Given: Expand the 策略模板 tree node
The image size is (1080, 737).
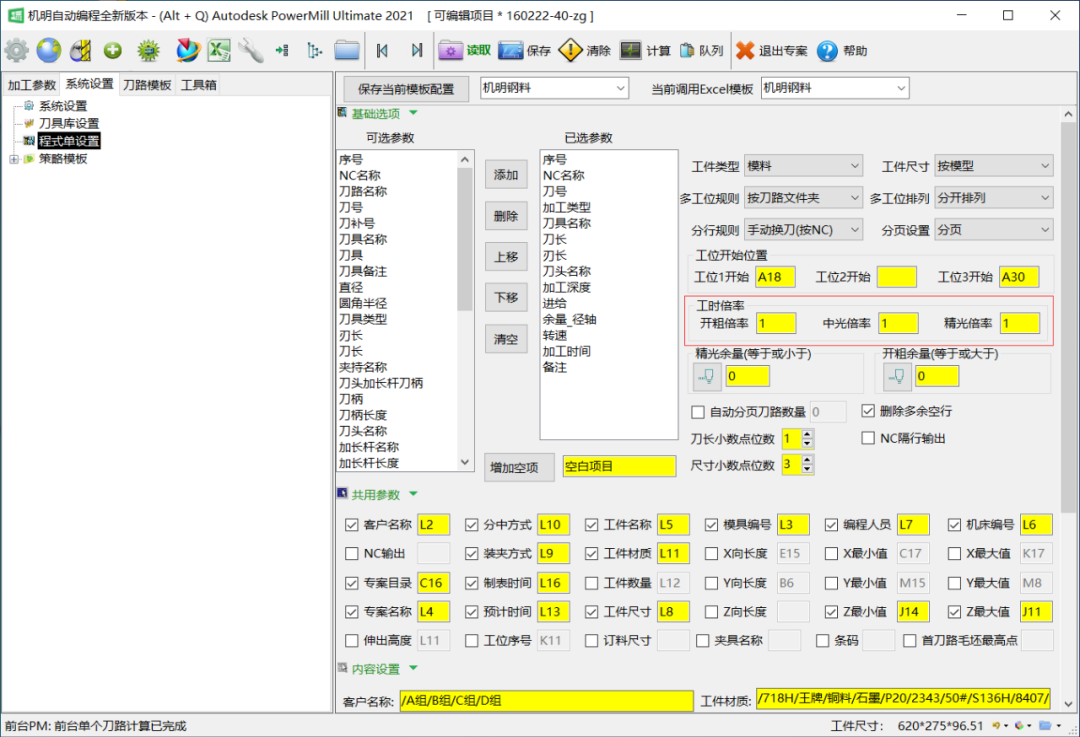Looking at the screenshot, I should click(x=13, y=158).
